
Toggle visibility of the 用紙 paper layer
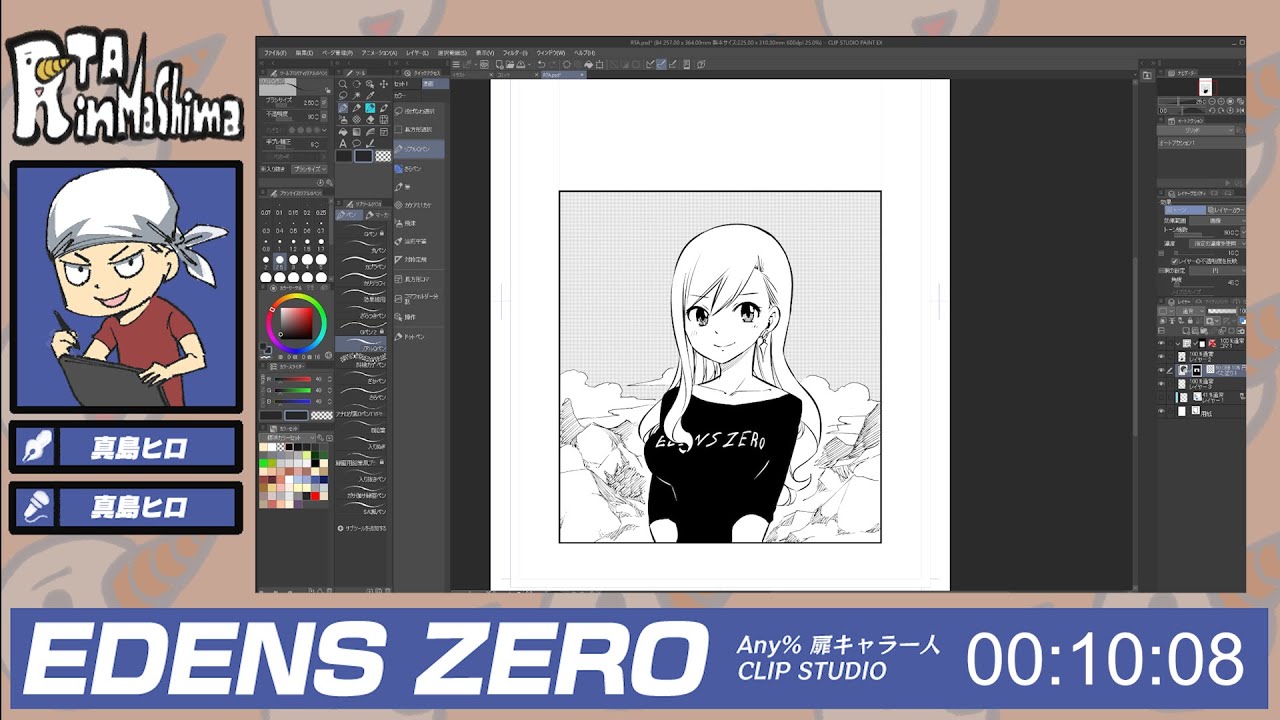[x=1162, y=411]
